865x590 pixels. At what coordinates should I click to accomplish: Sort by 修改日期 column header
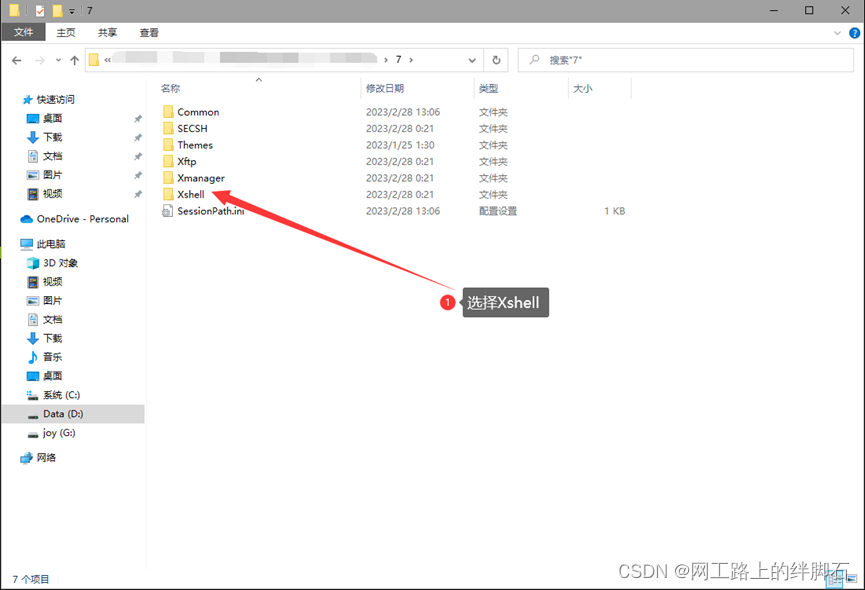click(385, 88)
